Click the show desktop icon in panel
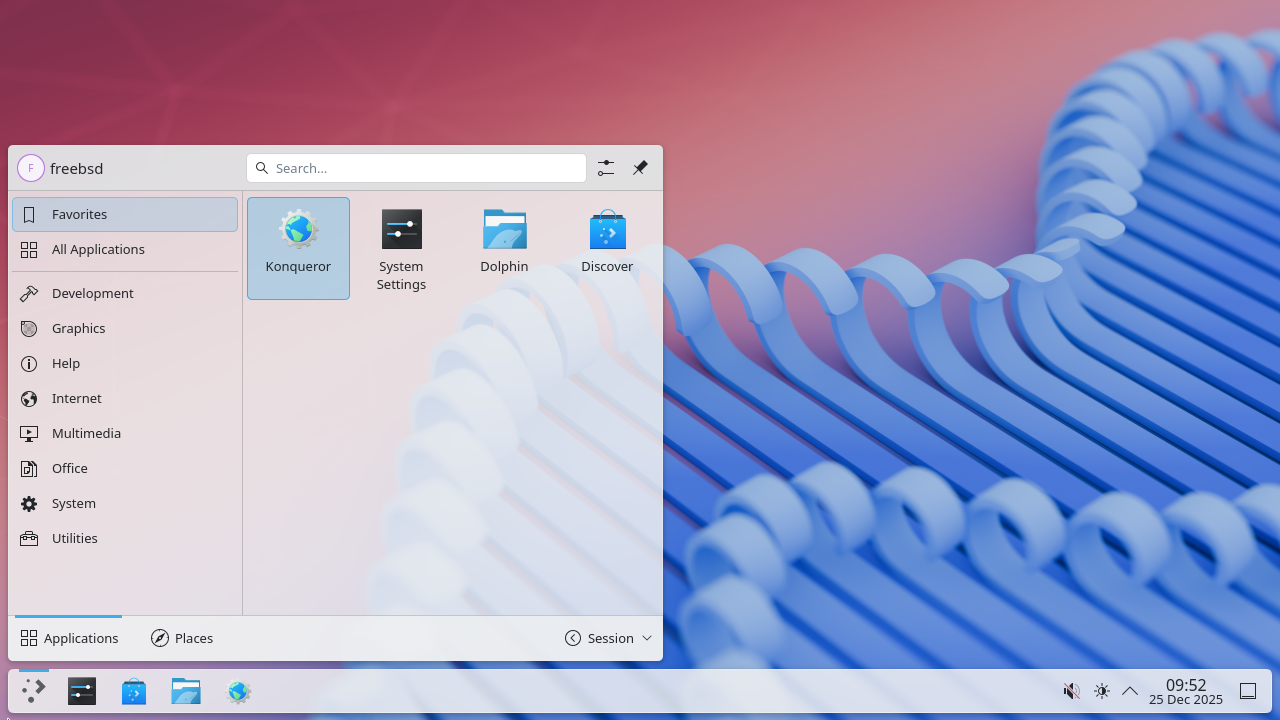Image resolution: width=1280 pixels, height=720 pixels. 1248,691
